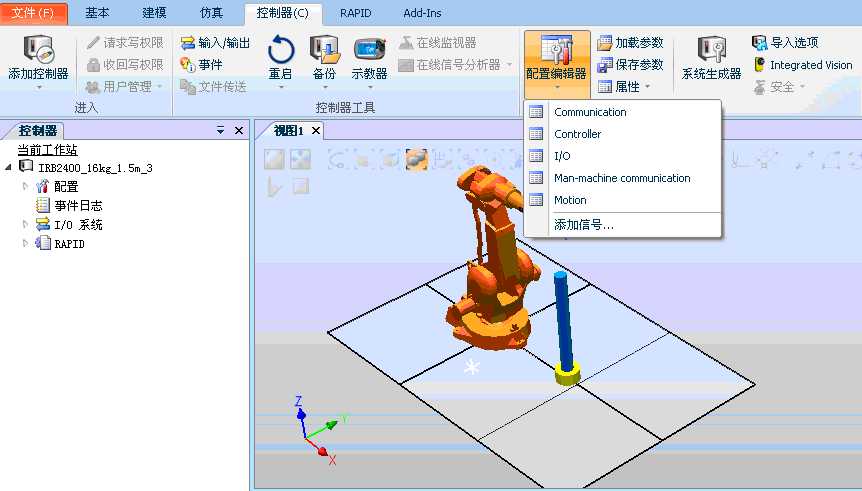Open the 示教器 flex pendant icon
Image resolution: width=862 pixels, height=491 pixels.
369,49
